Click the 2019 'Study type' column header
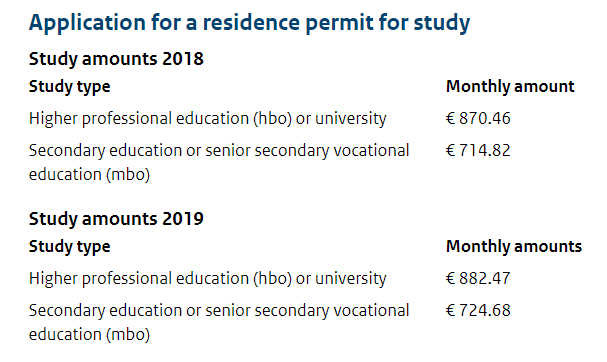The image size is (607, 362). 70,247
